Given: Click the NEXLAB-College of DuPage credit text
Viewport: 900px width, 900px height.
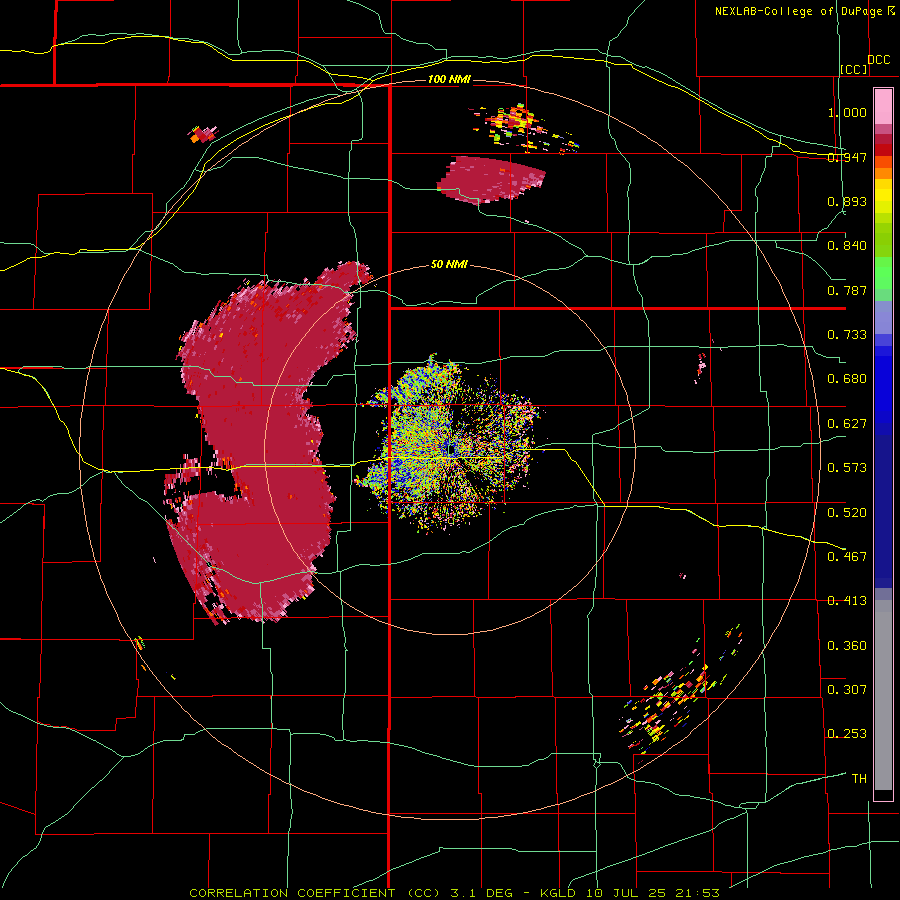Looking at the screenshot, I should (799, 11).
